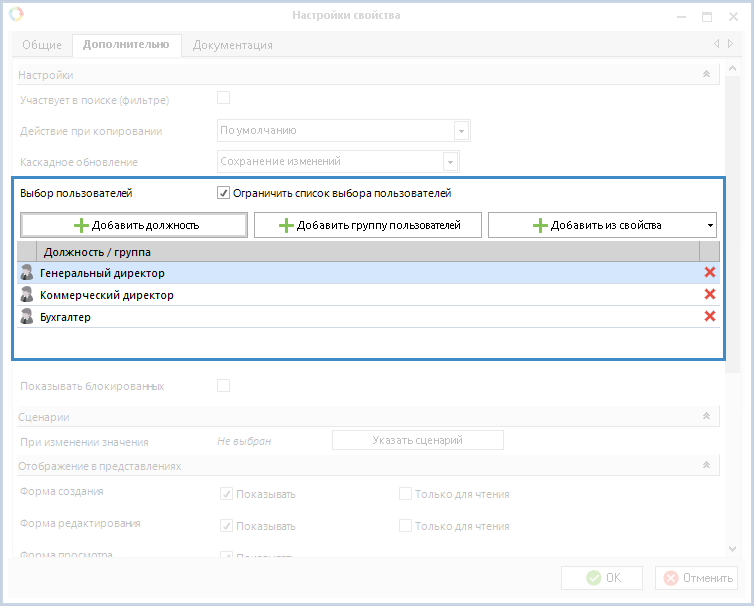Open Каскадное обновление dropdown list

coord(451,161)
